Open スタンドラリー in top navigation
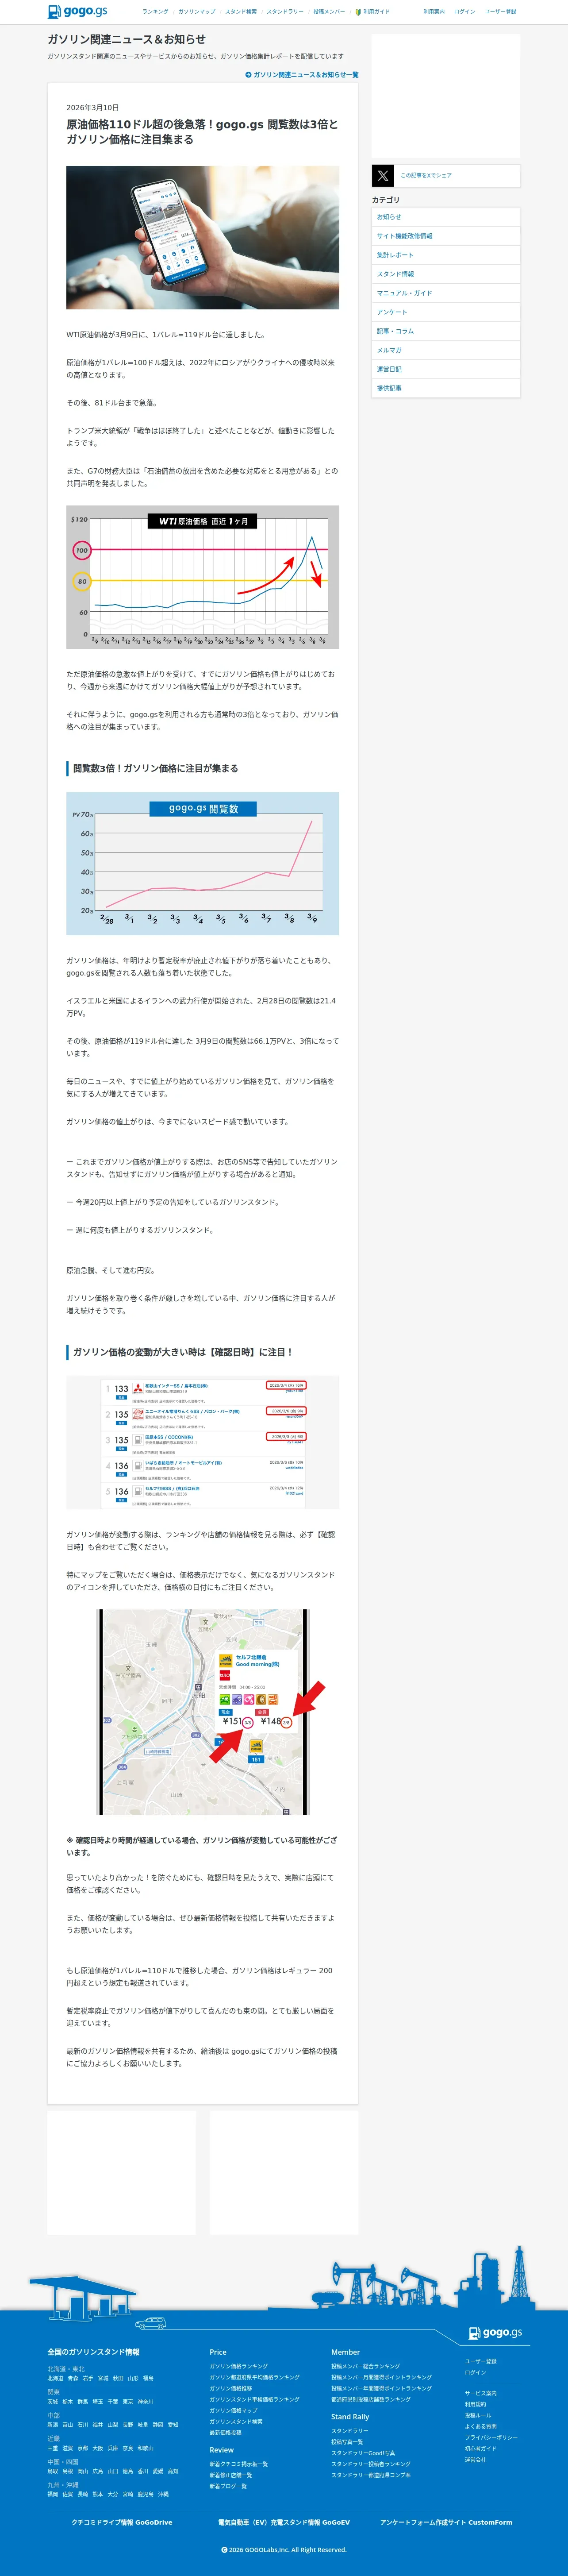Screen dimensions: 568x2576 [285, 11]
